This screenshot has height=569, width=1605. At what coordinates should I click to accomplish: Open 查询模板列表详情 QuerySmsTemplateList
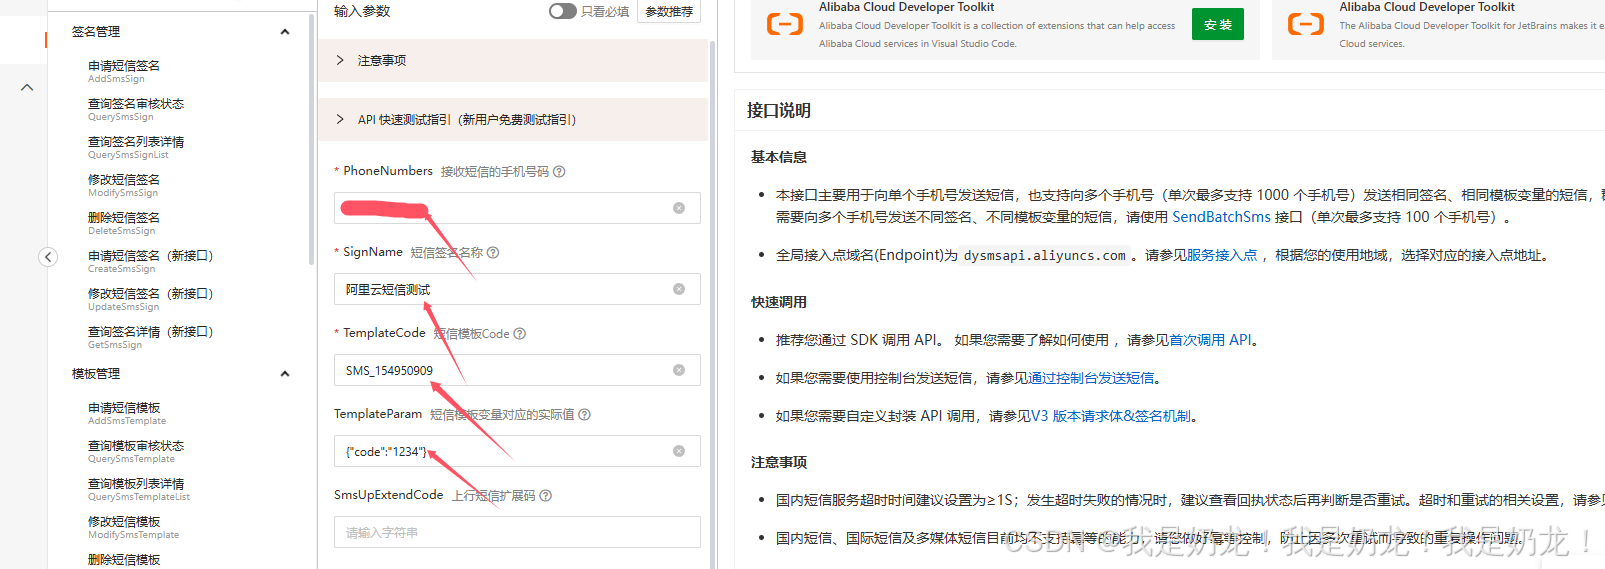[139, 489]
